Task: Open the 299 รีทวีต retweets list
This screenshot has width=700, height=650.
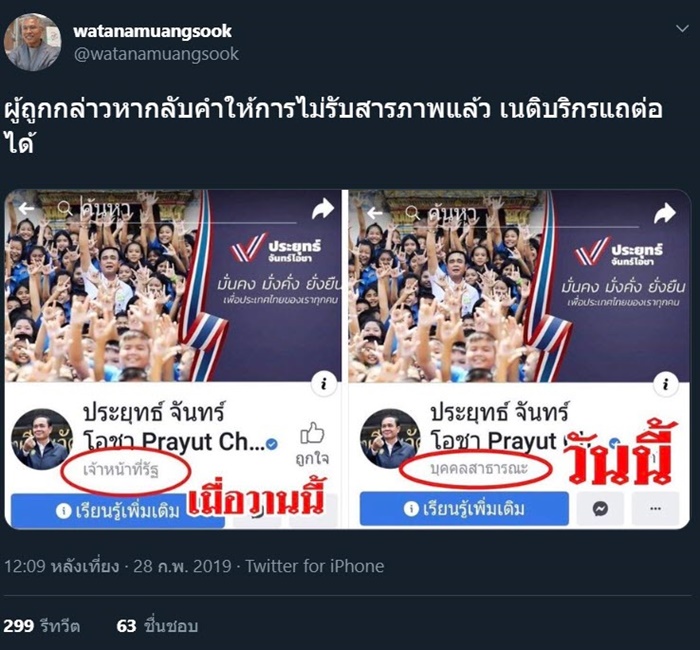Action: pyautogui.click(x=42, y=625)
